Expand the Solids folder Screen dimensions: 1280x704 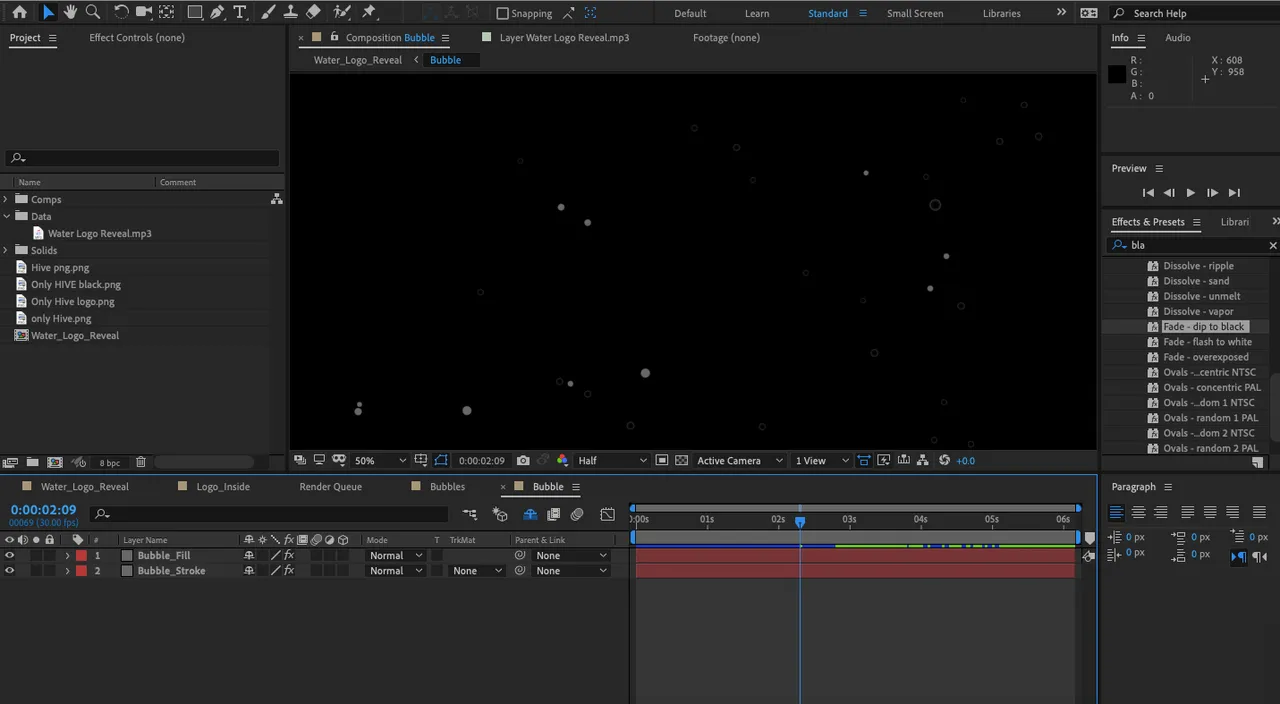(6, 250)
